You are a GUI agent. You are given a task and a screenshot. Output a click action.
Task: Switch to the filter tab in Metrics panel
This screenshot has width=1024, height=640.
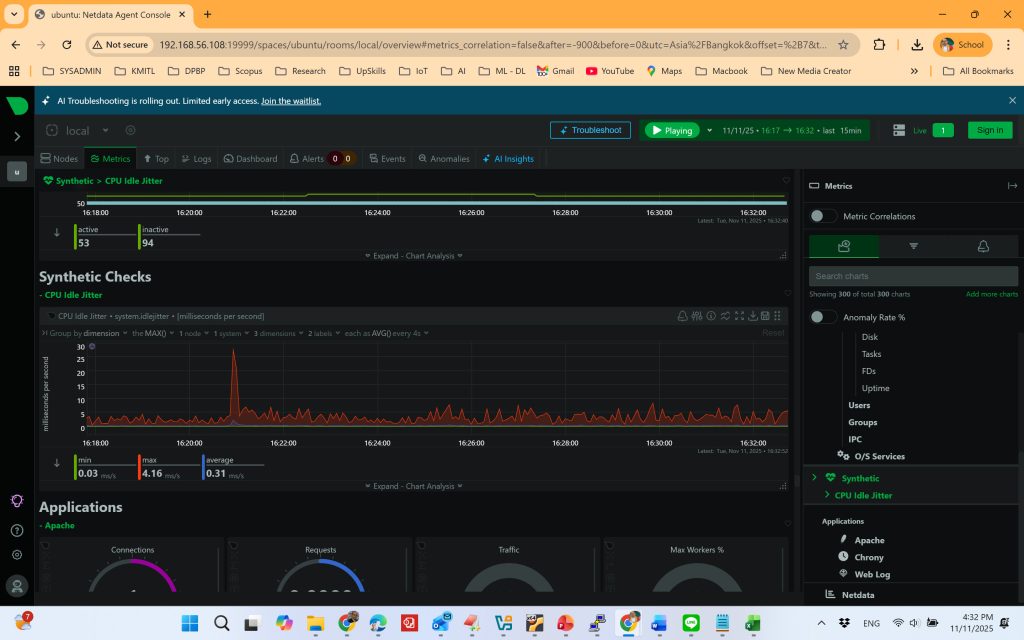click(913, 246)
